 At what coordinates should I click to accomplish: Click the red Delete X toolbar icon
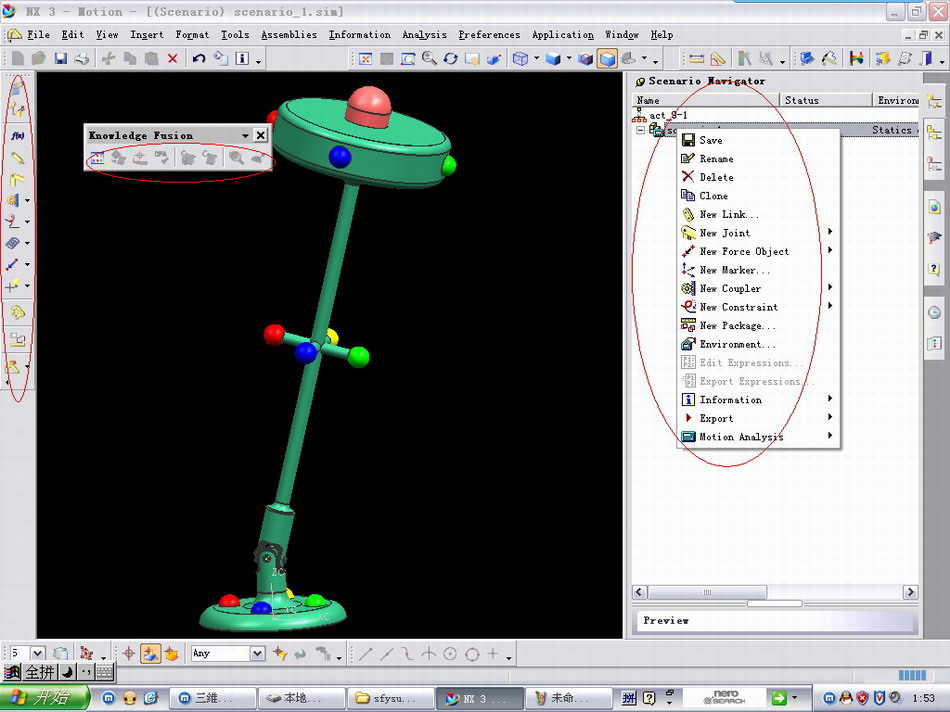[173, 58]
